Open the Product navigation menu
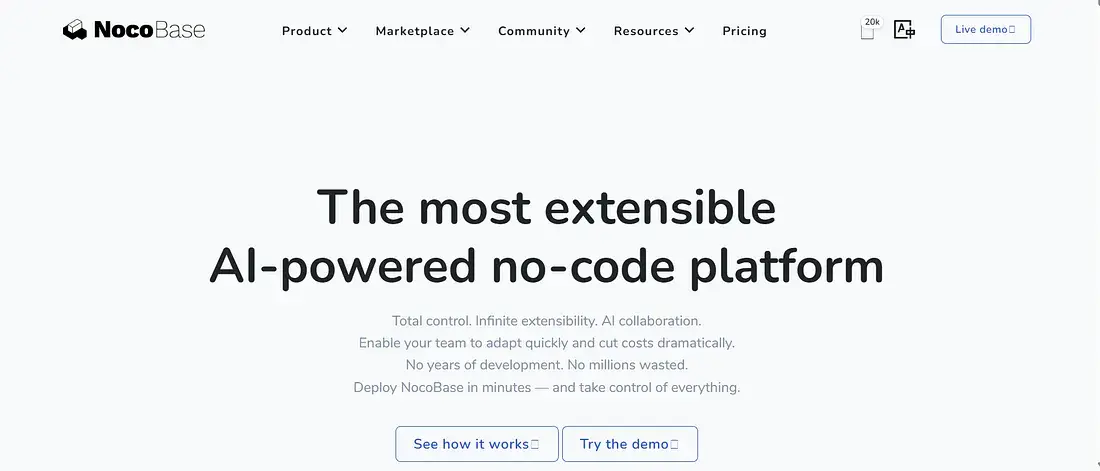The height and width of the screenshot is (471, 1100). pos(306,31)
